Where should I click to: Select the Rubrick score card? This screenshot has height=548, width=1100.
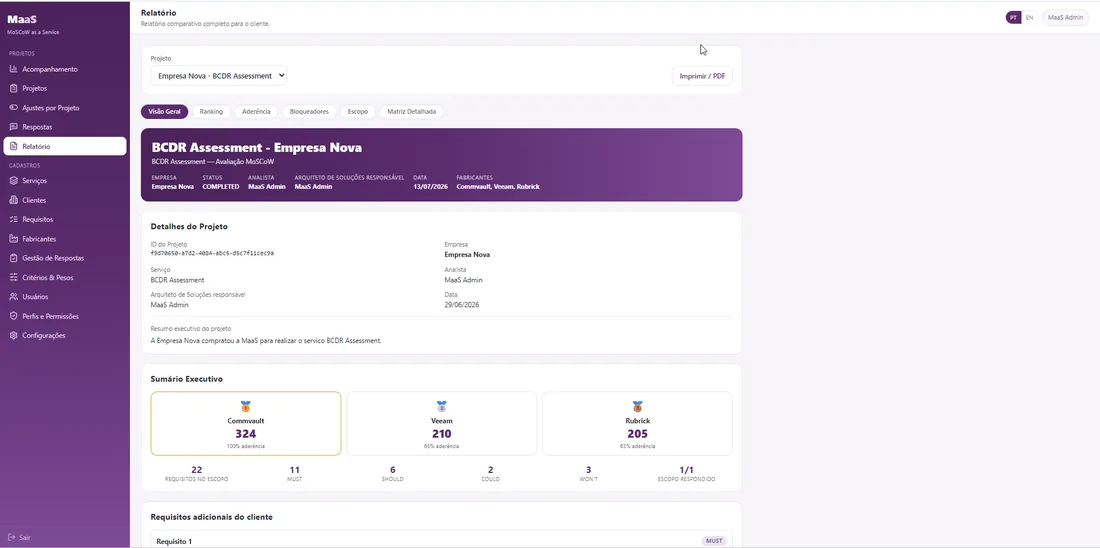pyautogui.click(x=637, y=424)
